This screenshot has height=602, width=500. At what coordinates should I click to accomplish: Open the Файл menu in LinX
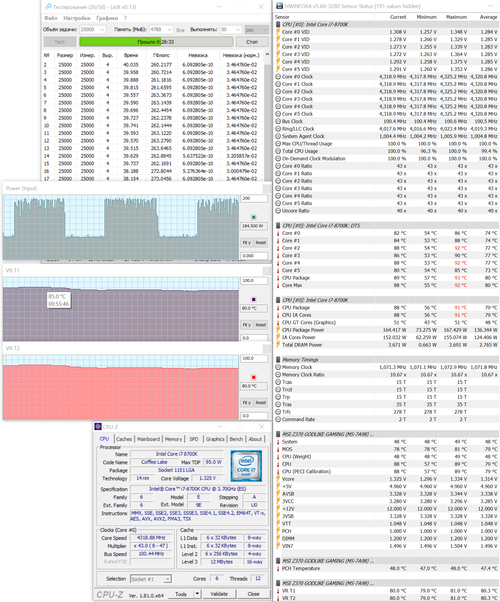[x=51, y=18]
